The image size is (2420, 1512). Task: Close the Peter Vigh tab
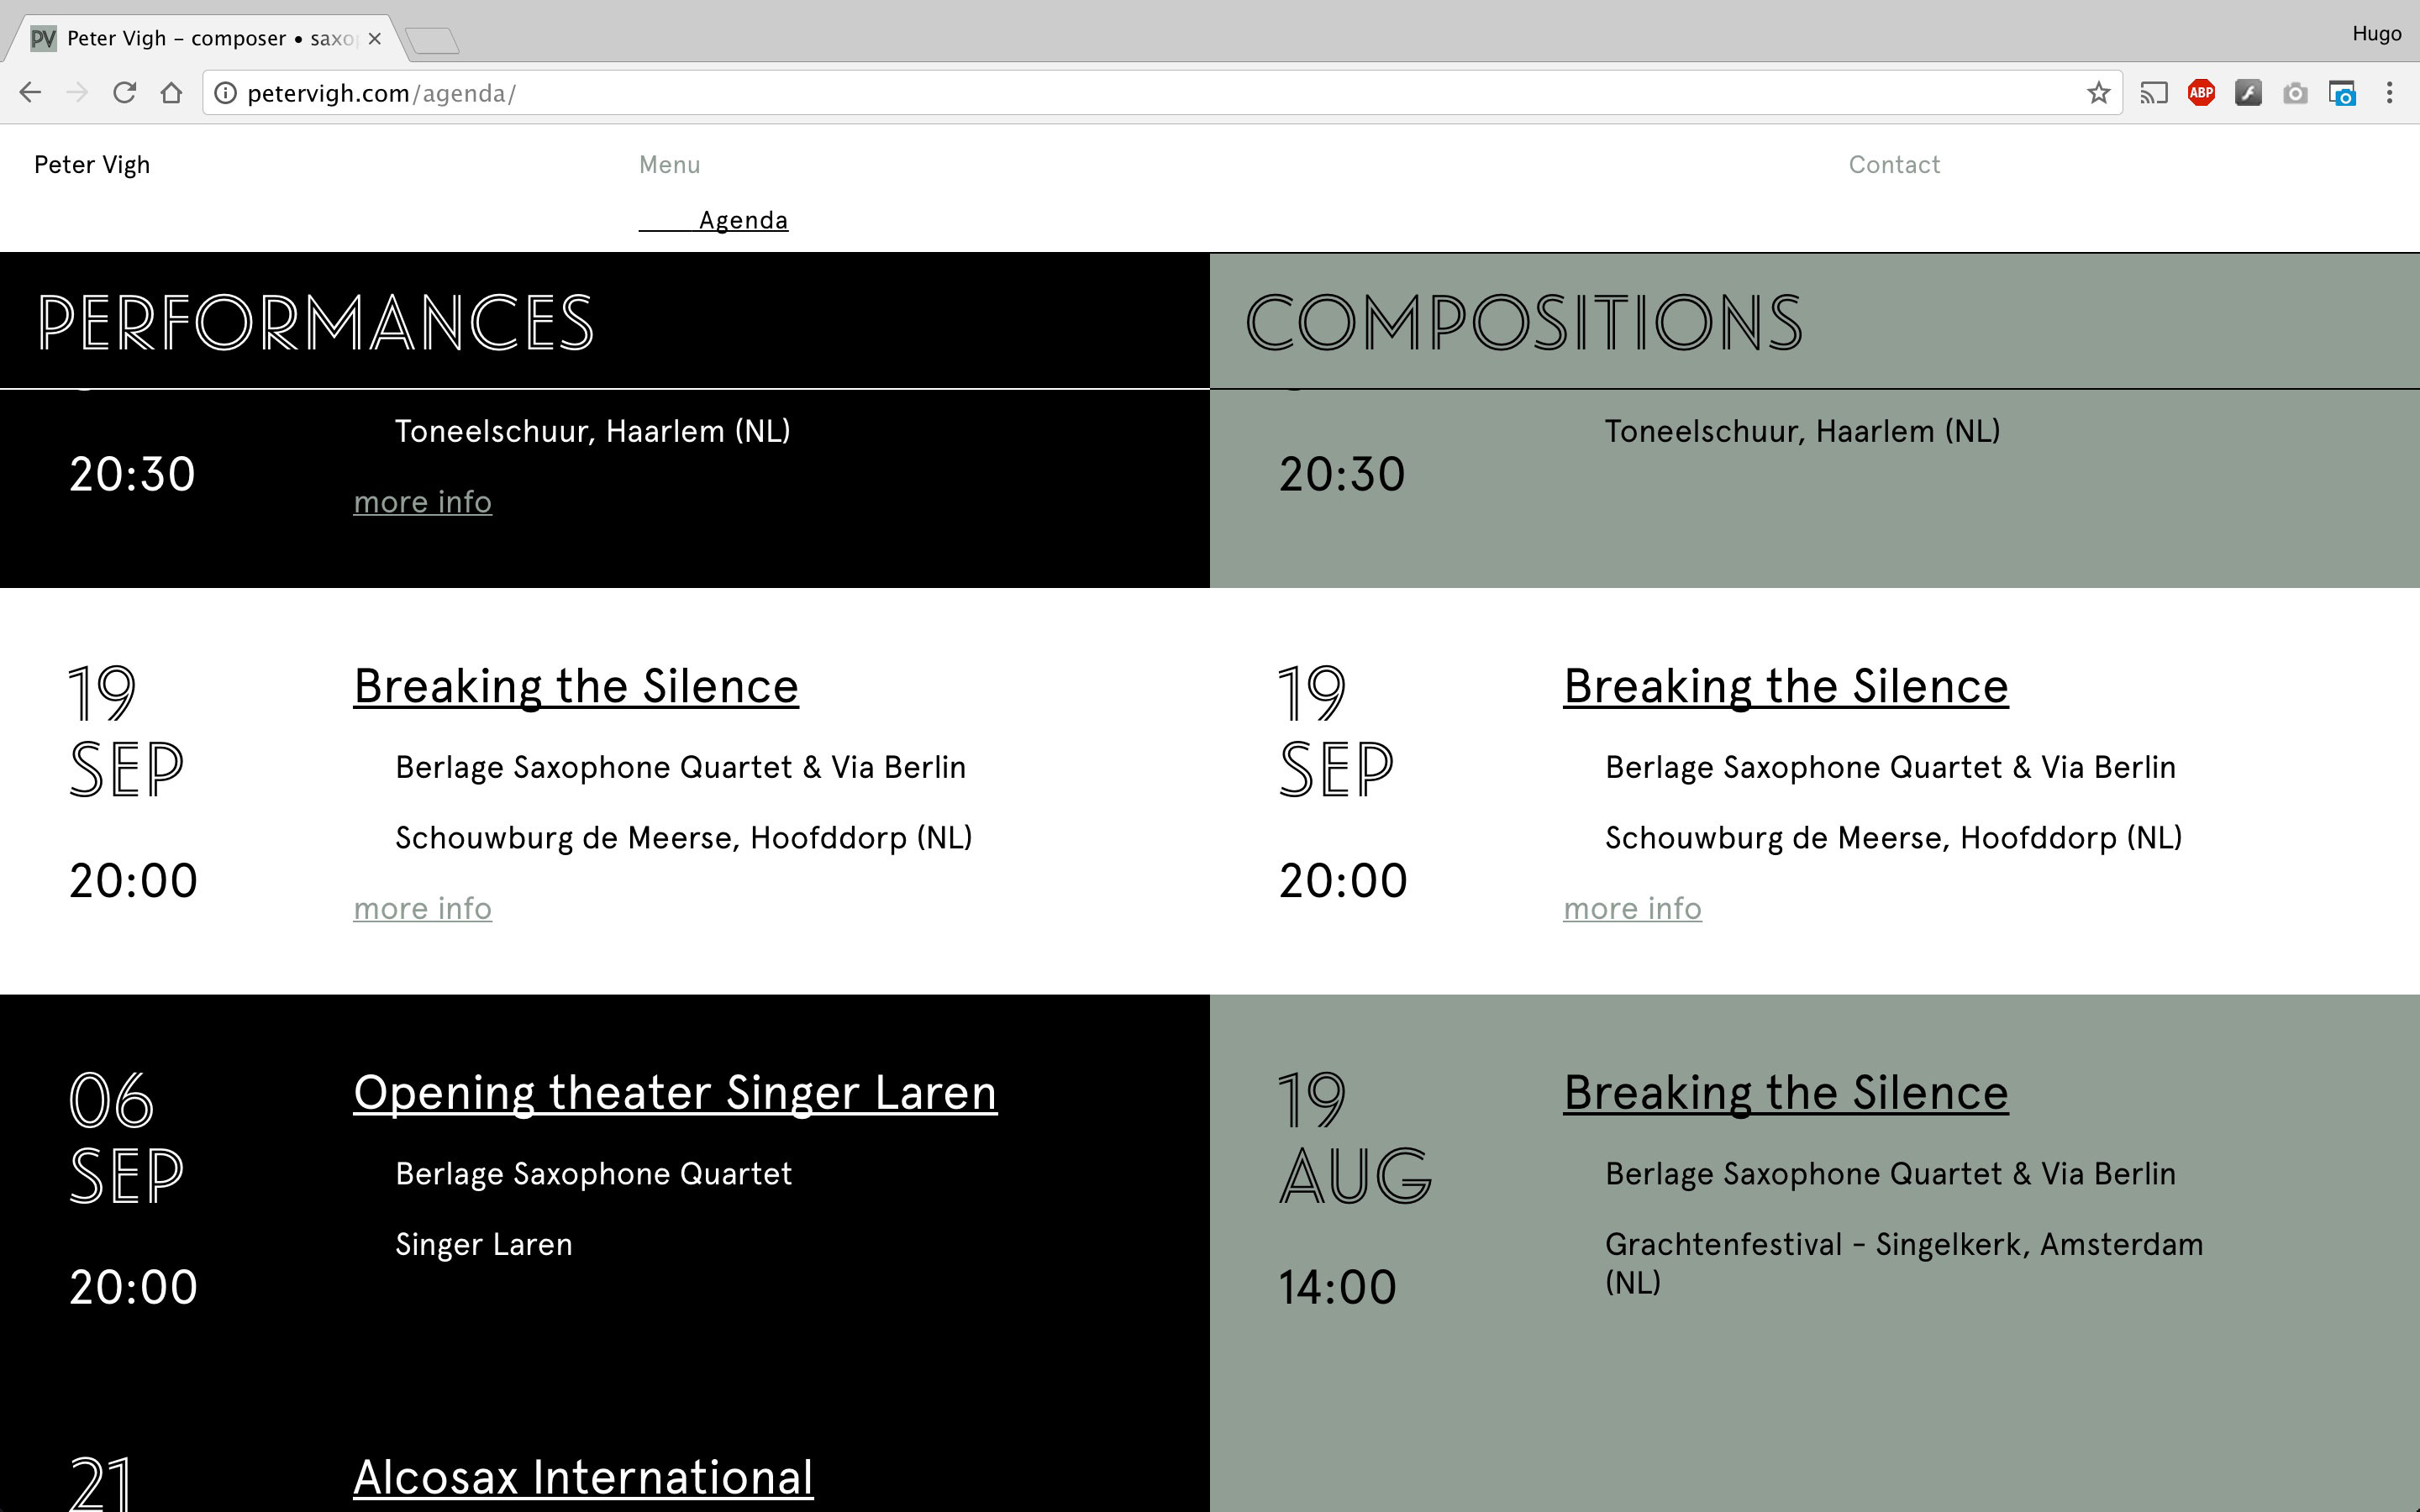coord(375,39)
